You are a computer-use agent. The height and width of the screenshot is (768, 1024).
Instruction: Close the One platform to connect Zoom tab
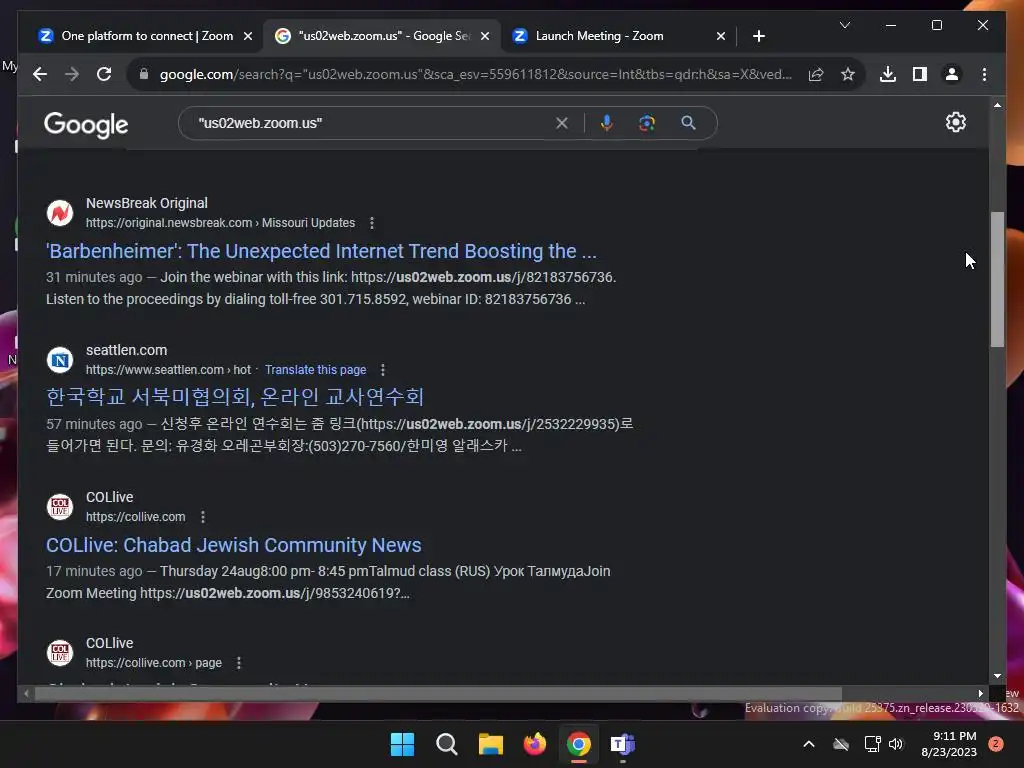(x=248, y=37)
